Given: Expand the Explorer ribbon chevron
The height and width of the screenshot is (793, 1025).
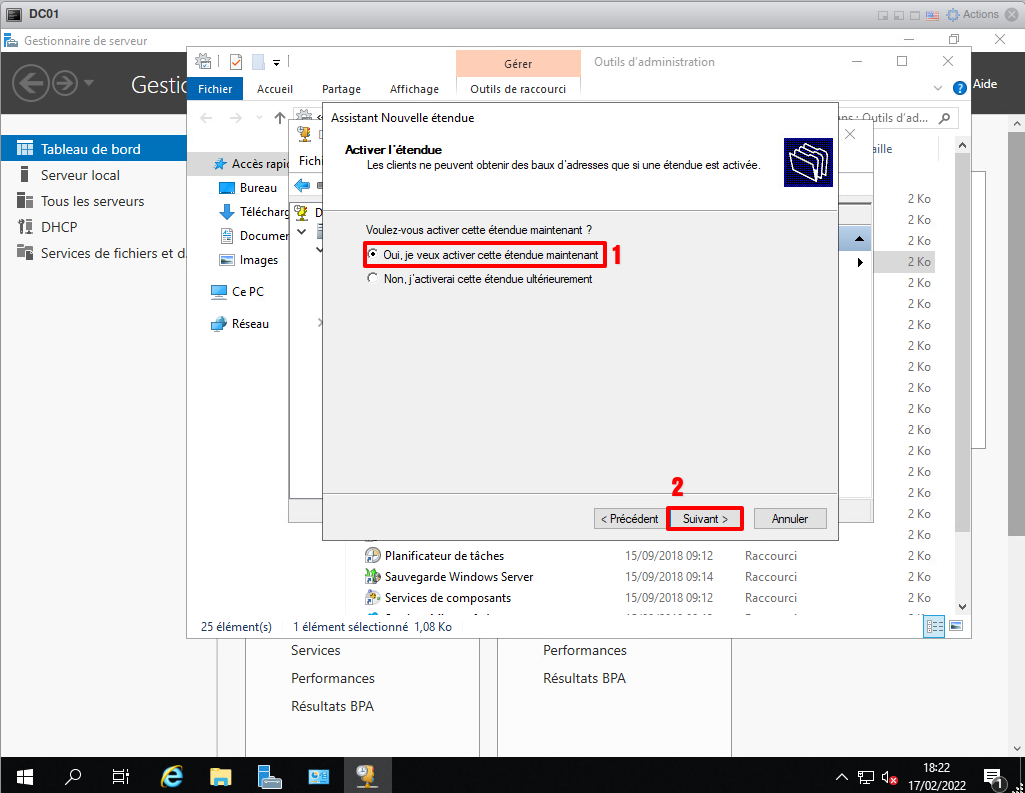Looking at the screenshot, I should pos(940,87).
